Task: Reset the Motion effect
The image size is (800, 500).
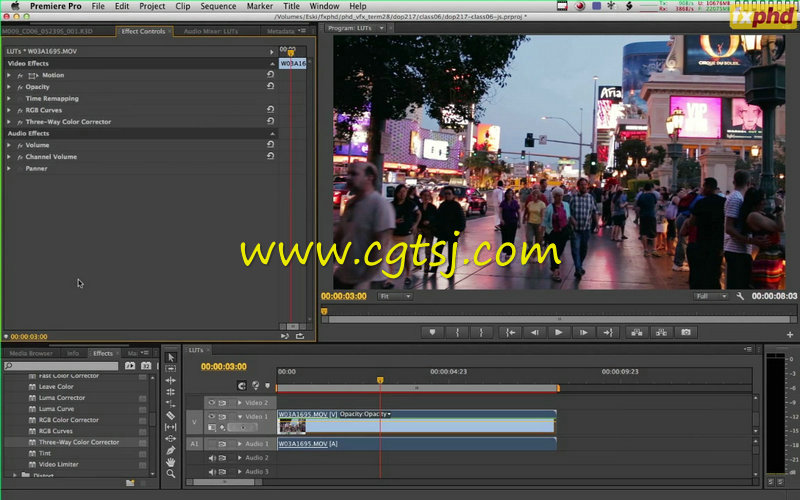Action: pos(270,74)
